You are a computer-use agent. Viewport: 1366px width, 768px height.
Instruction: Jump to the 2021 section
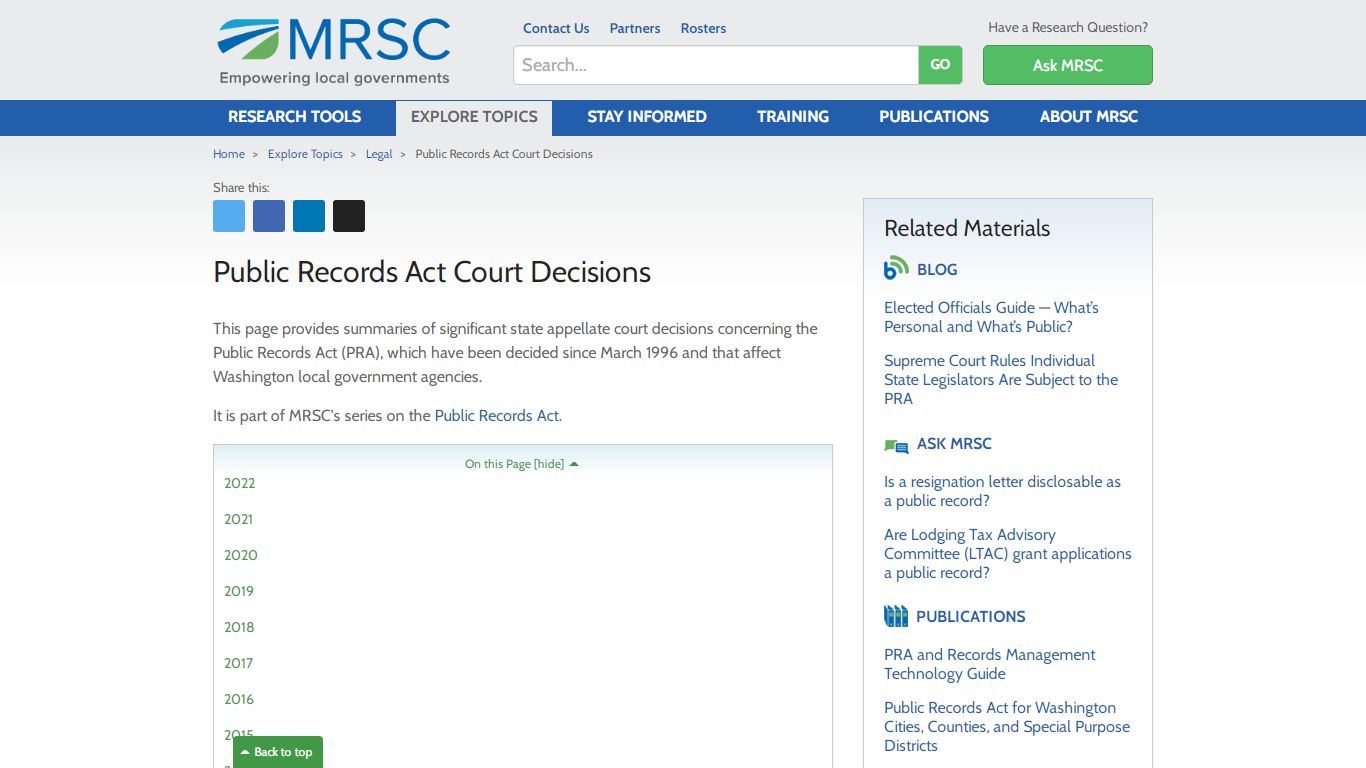239,519
